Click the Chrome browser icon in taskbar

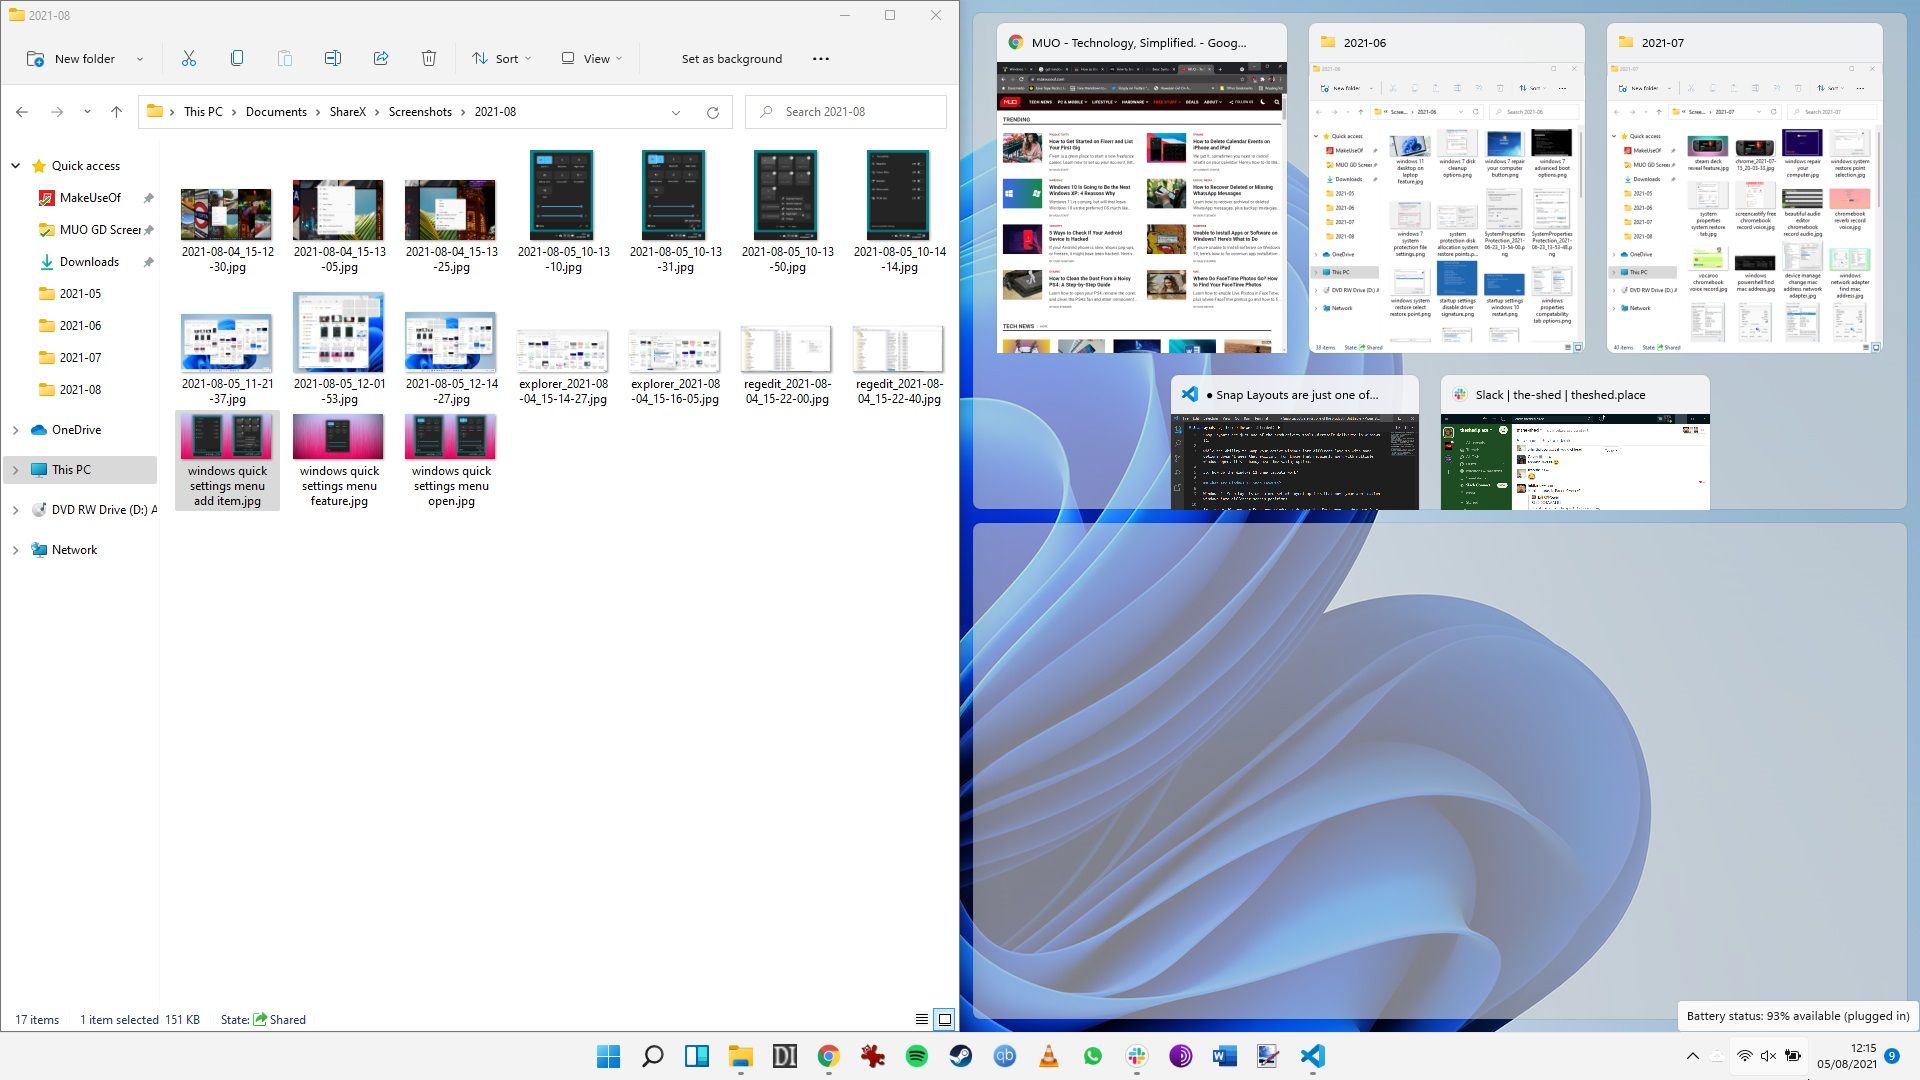tap(828, 1055)
